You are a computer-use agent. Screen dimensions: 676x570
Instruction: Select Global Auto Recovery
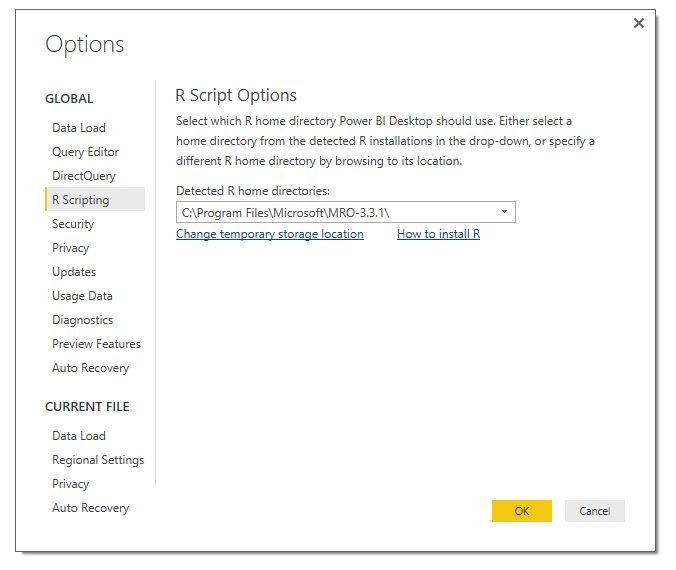pos(91,368)
